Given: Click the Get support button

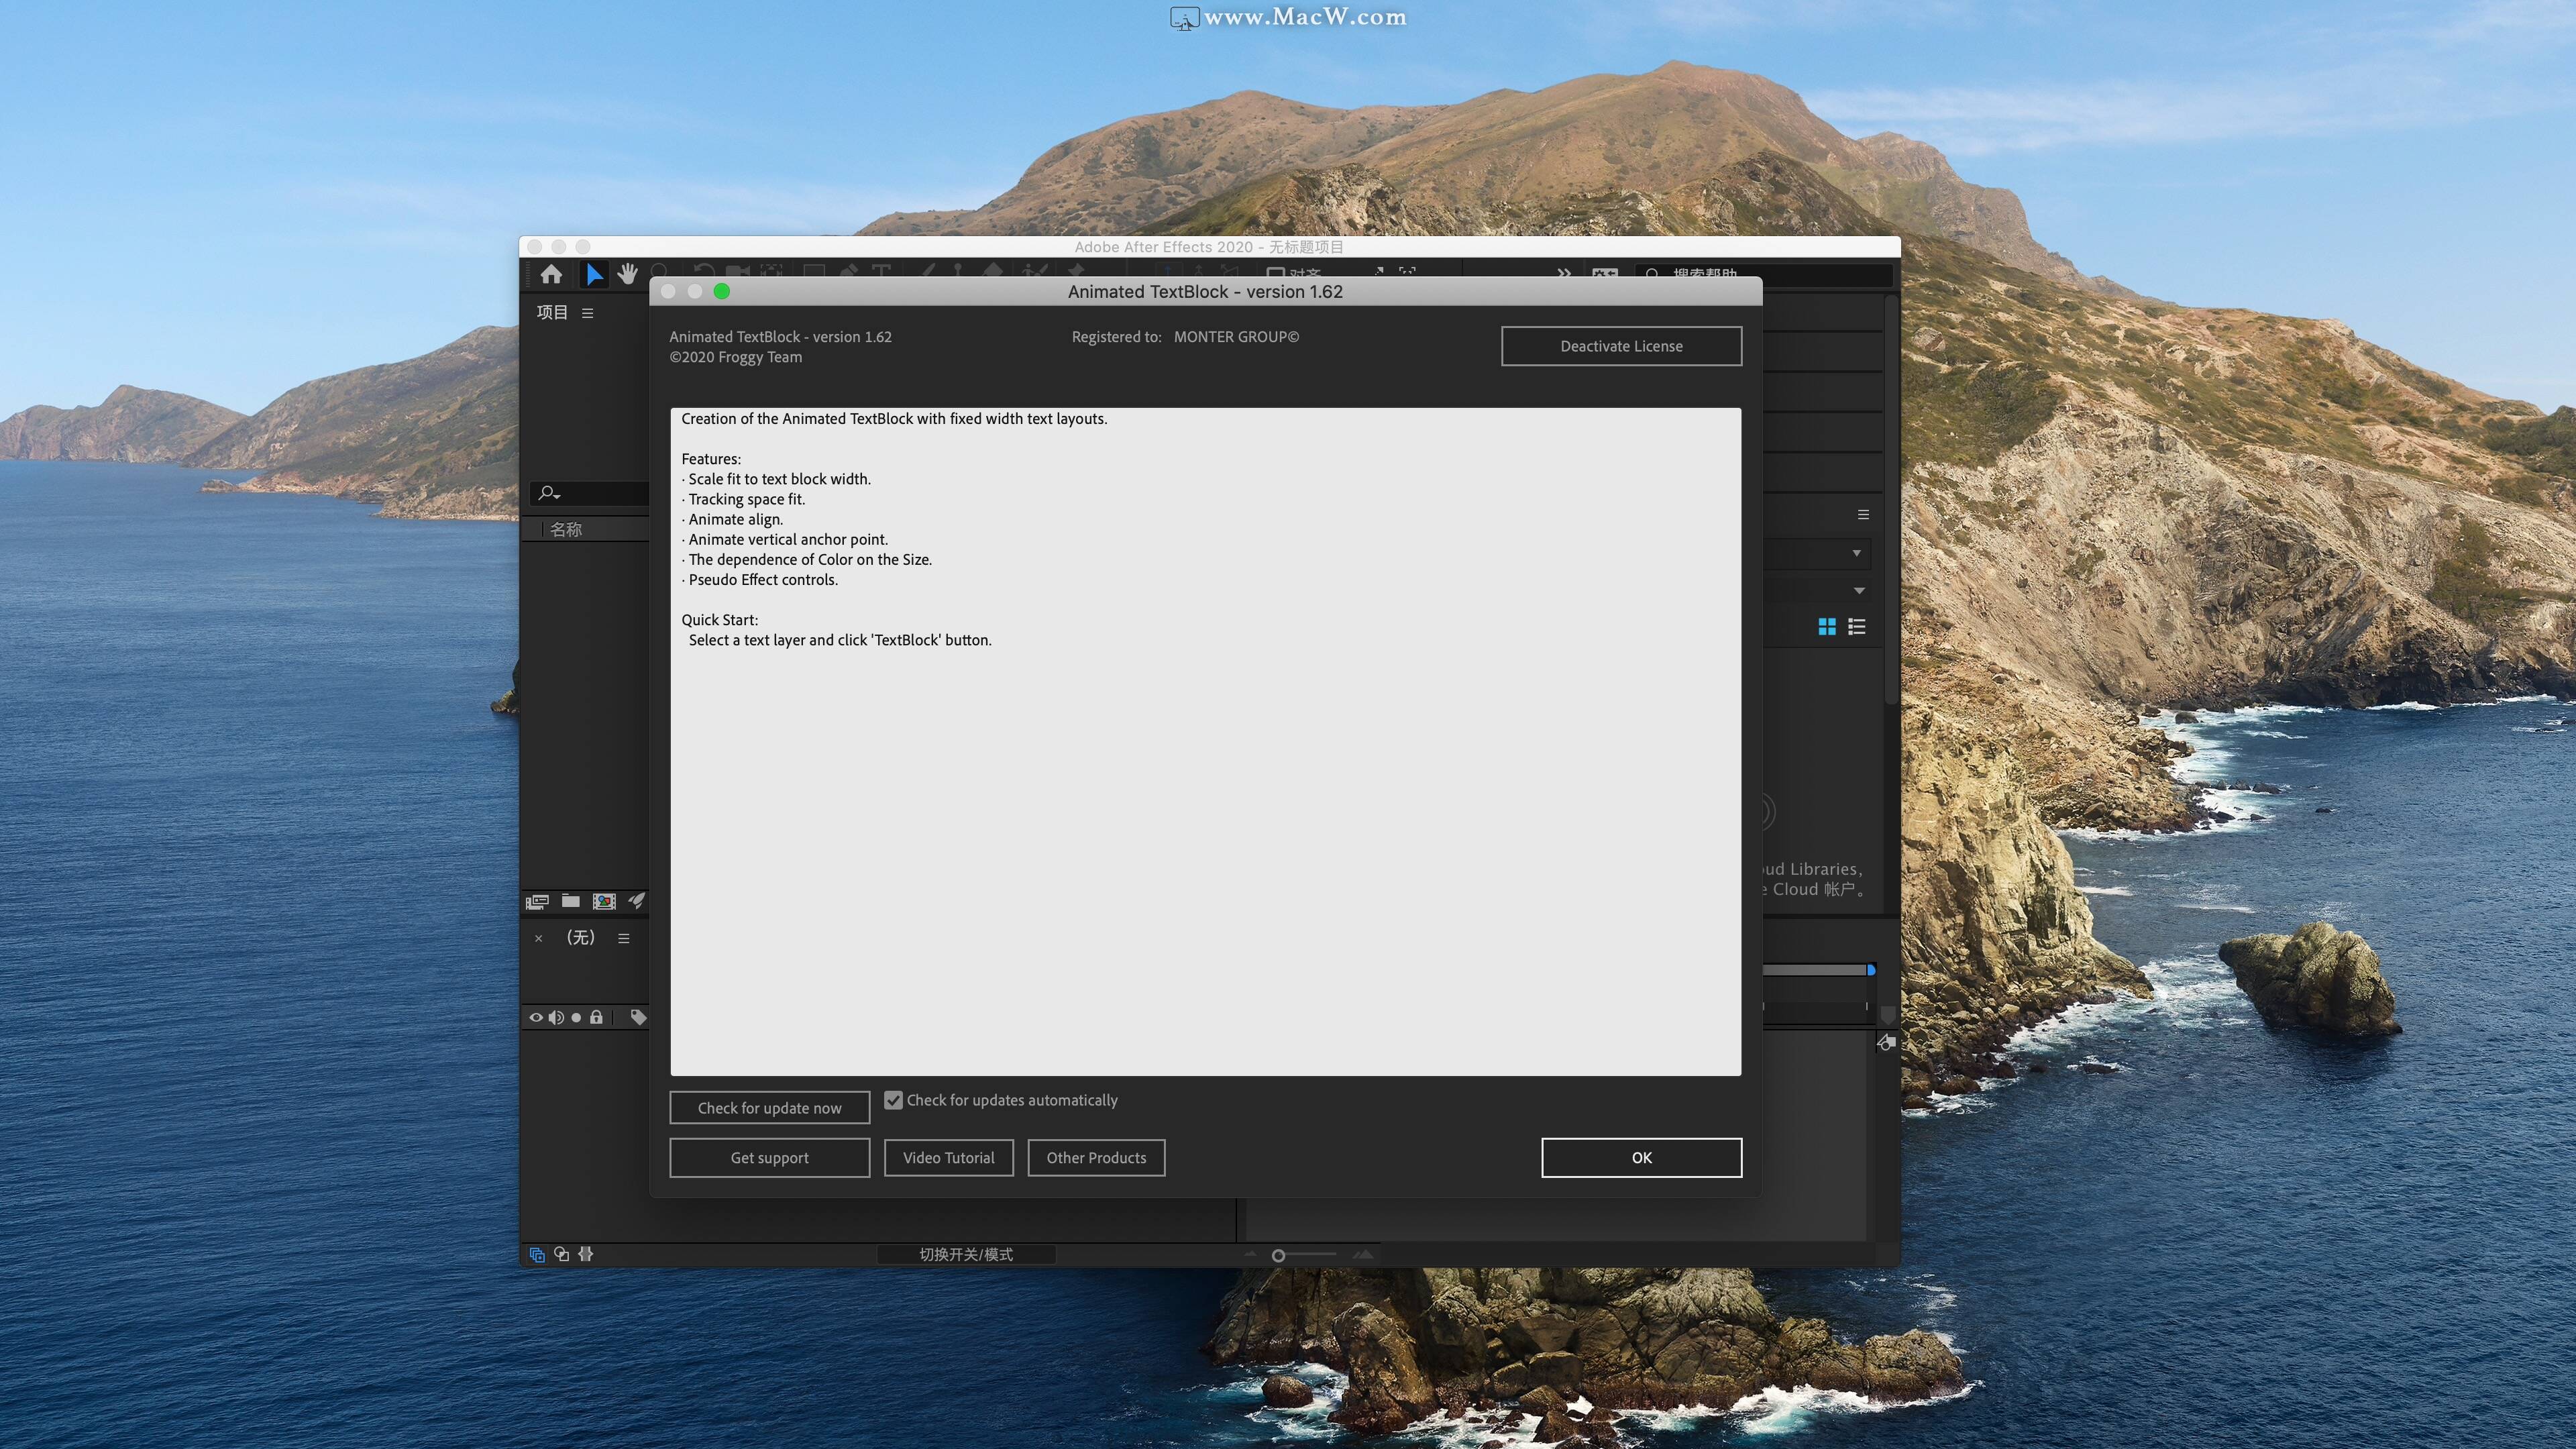Looking at the screenshot, I should point(769,1158).
